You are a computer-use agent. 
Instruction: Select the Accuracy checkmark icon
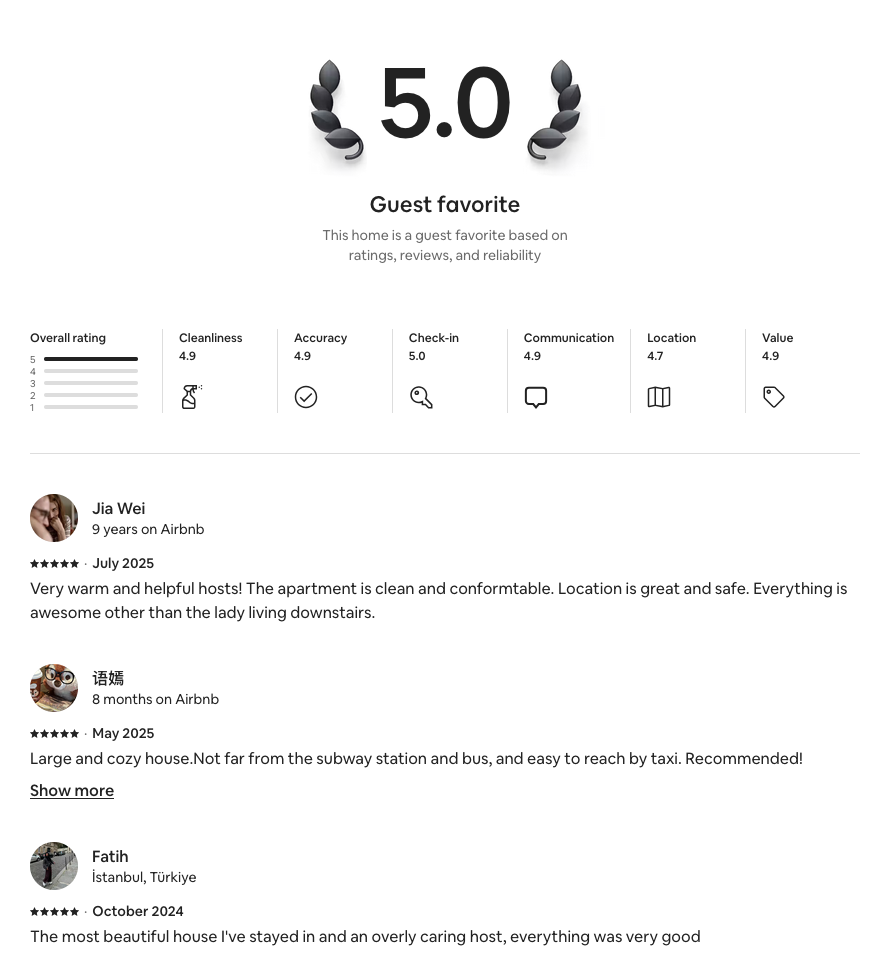point(306,397)
